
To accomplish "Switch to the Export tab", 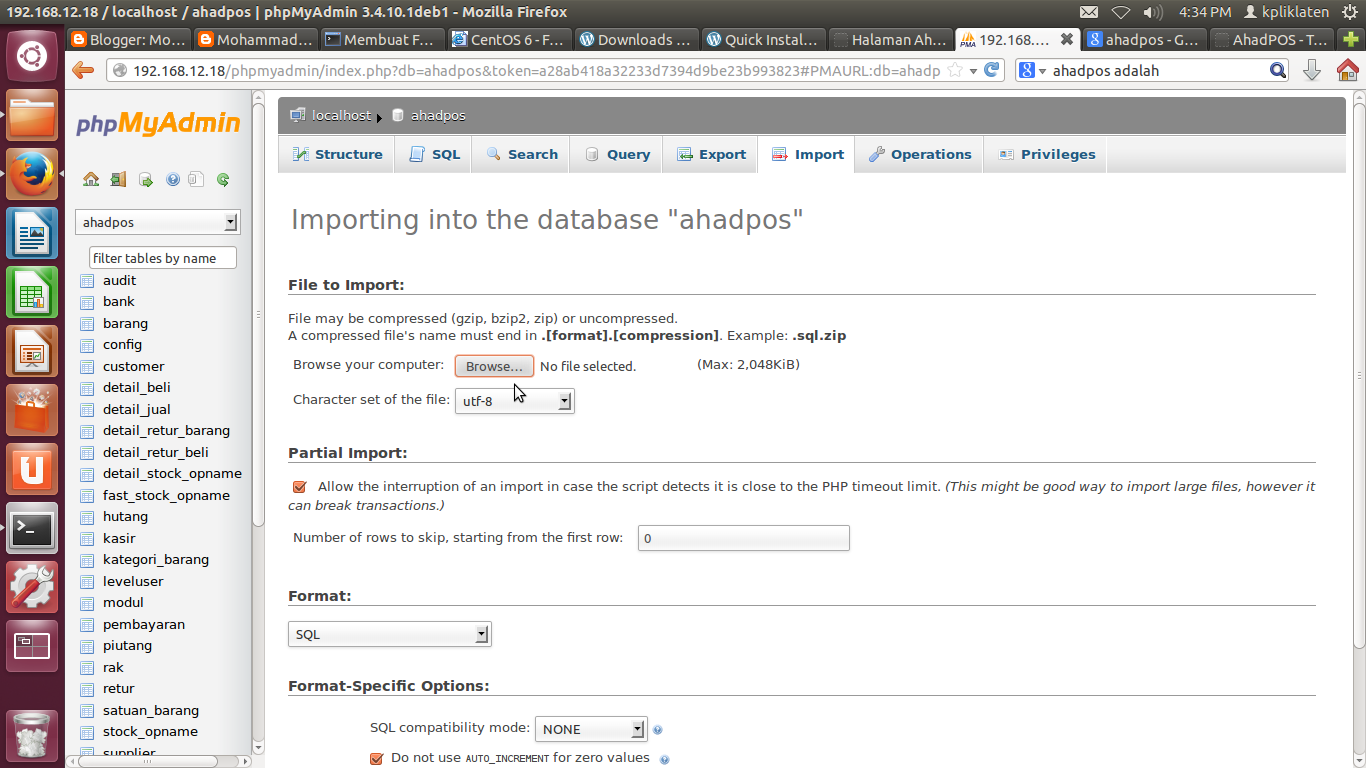I will (x=710, y=154).
